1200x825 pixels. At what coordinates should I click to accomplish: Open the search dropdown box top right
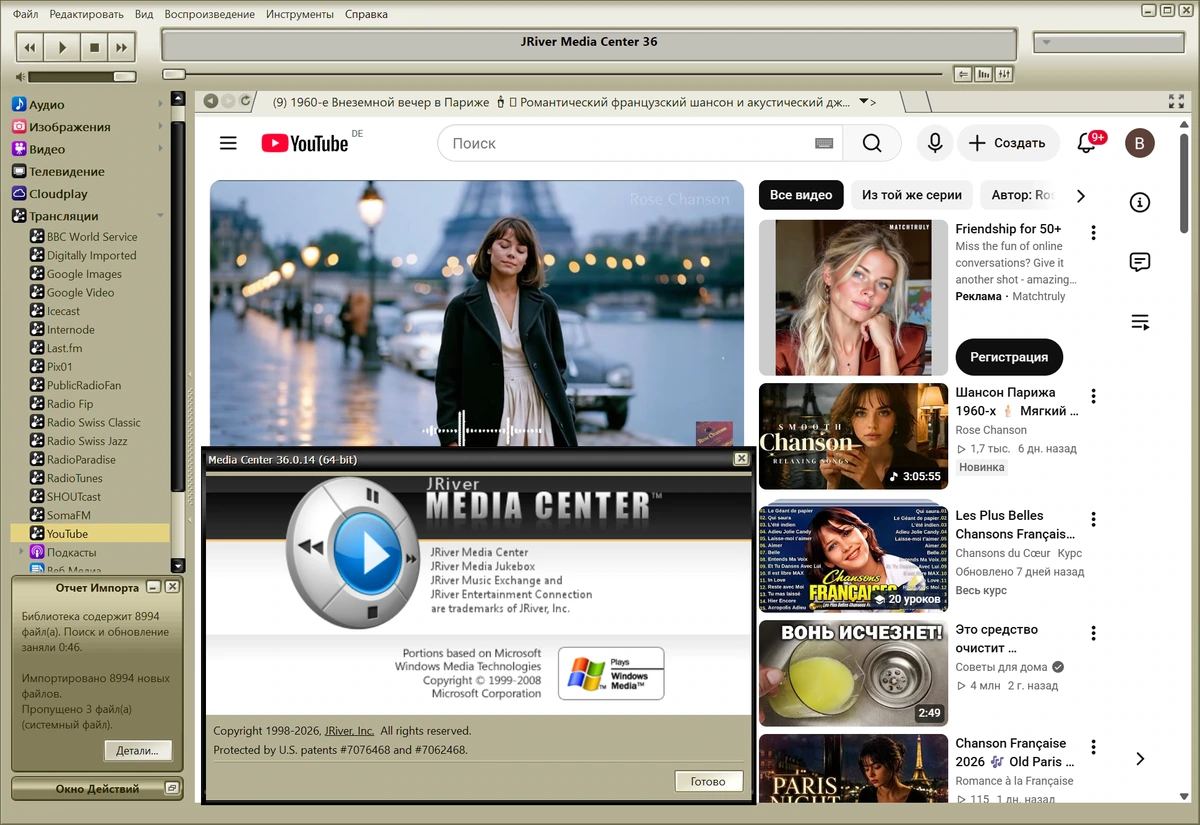click(x=1107, y=43)
